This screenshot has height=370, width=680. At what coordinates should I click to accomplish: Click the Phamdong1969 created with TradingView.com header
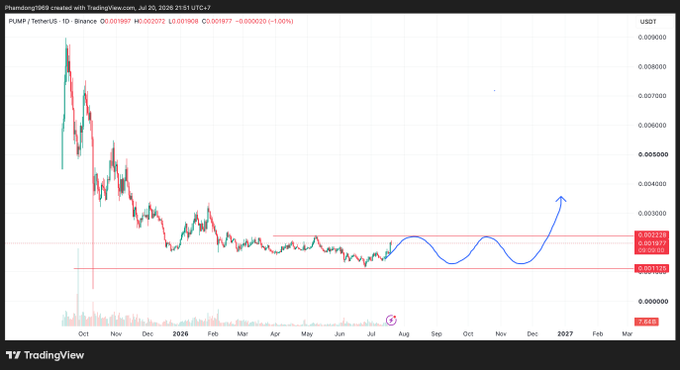(x=108, y=8)
